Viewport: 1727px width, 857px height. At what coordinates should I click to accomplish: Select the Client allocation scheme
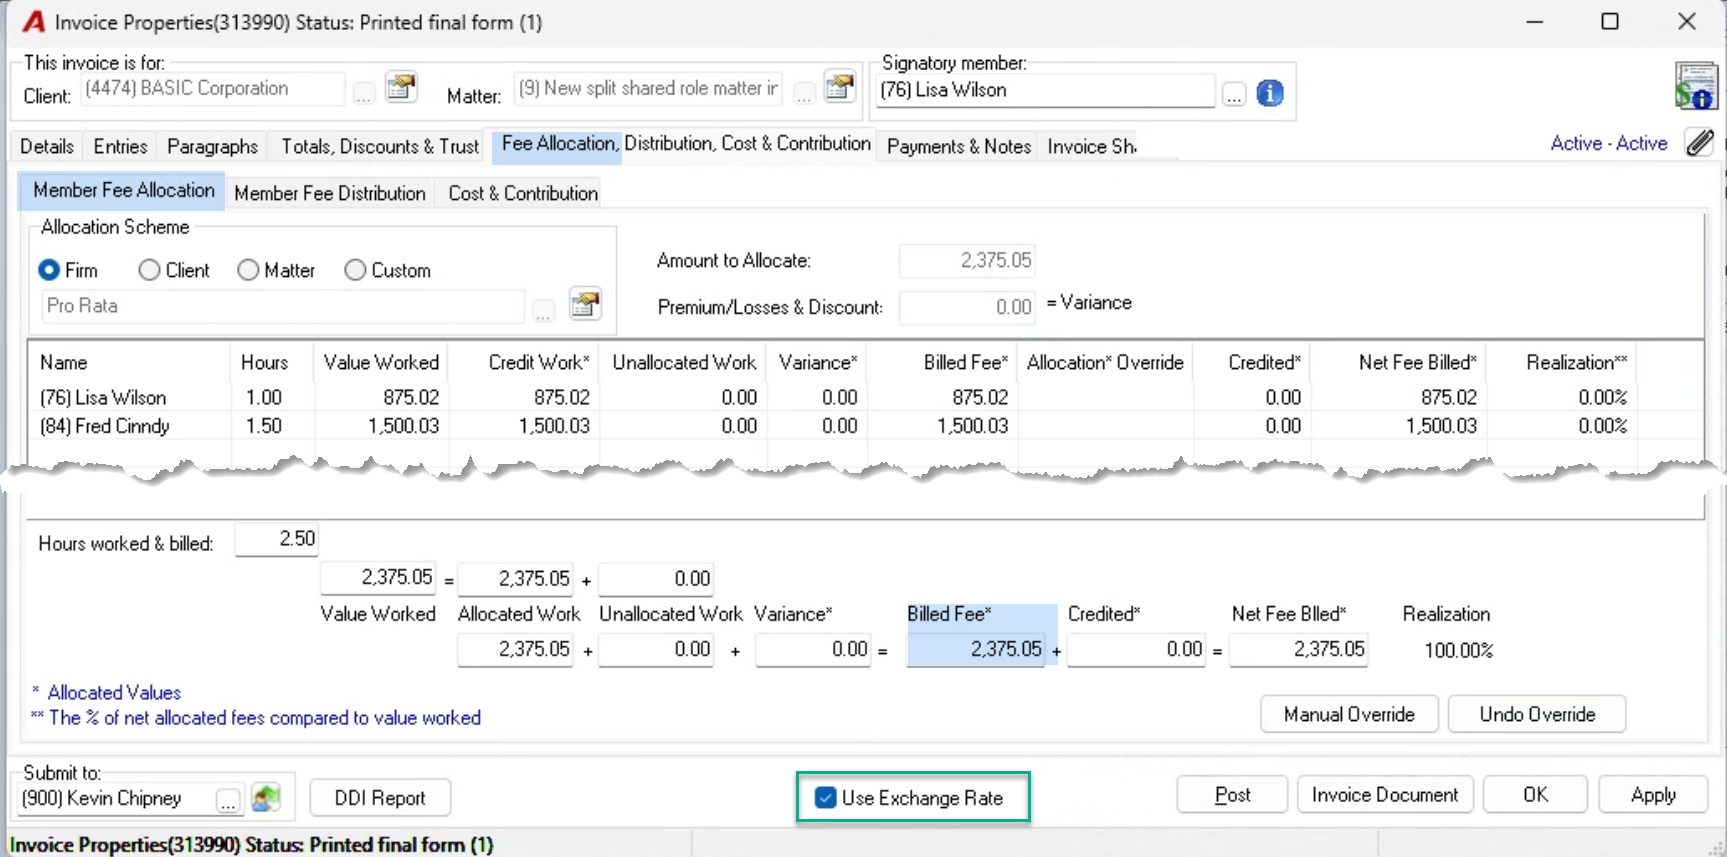[174, 270]
